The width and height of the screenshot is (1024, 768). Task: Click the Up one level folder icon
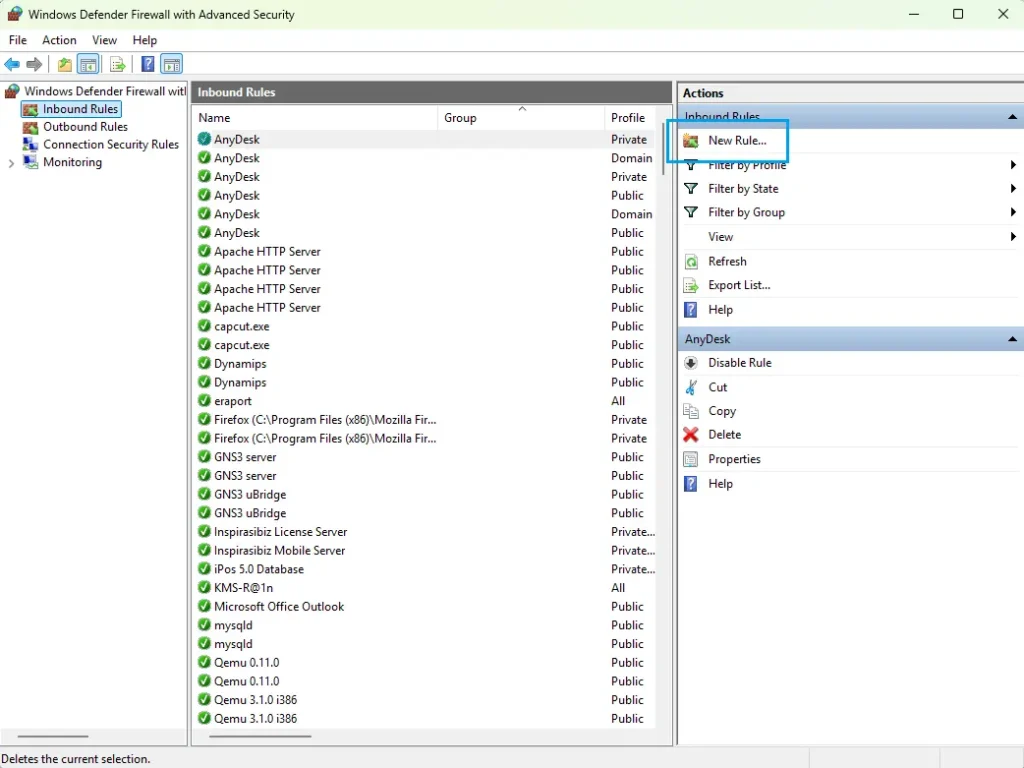(x=65, y=64)
